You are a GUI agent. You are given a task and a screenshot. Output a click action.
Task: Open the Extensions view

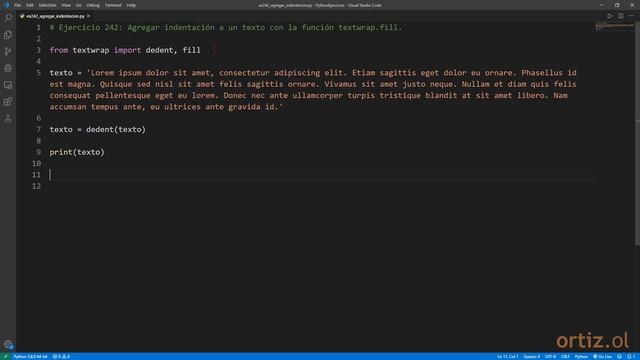tap(8, 102)
